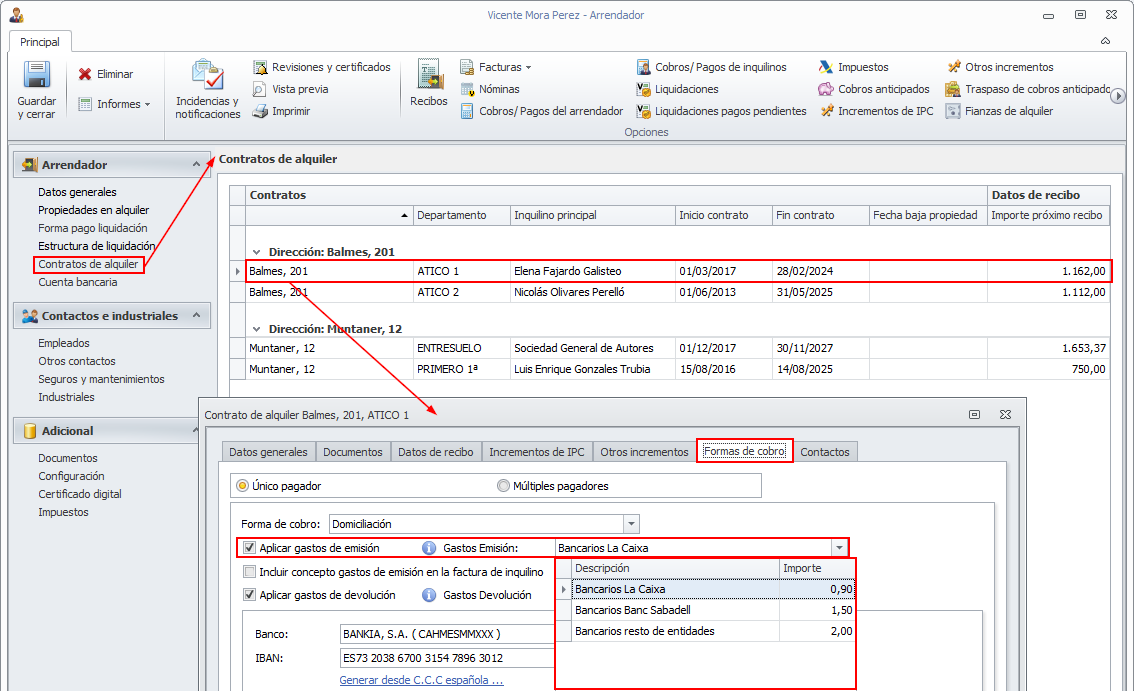Collapse the Dirección: Muntaner, 12 group
Screen dimensions: 1134x691
[x=258, y=329]
